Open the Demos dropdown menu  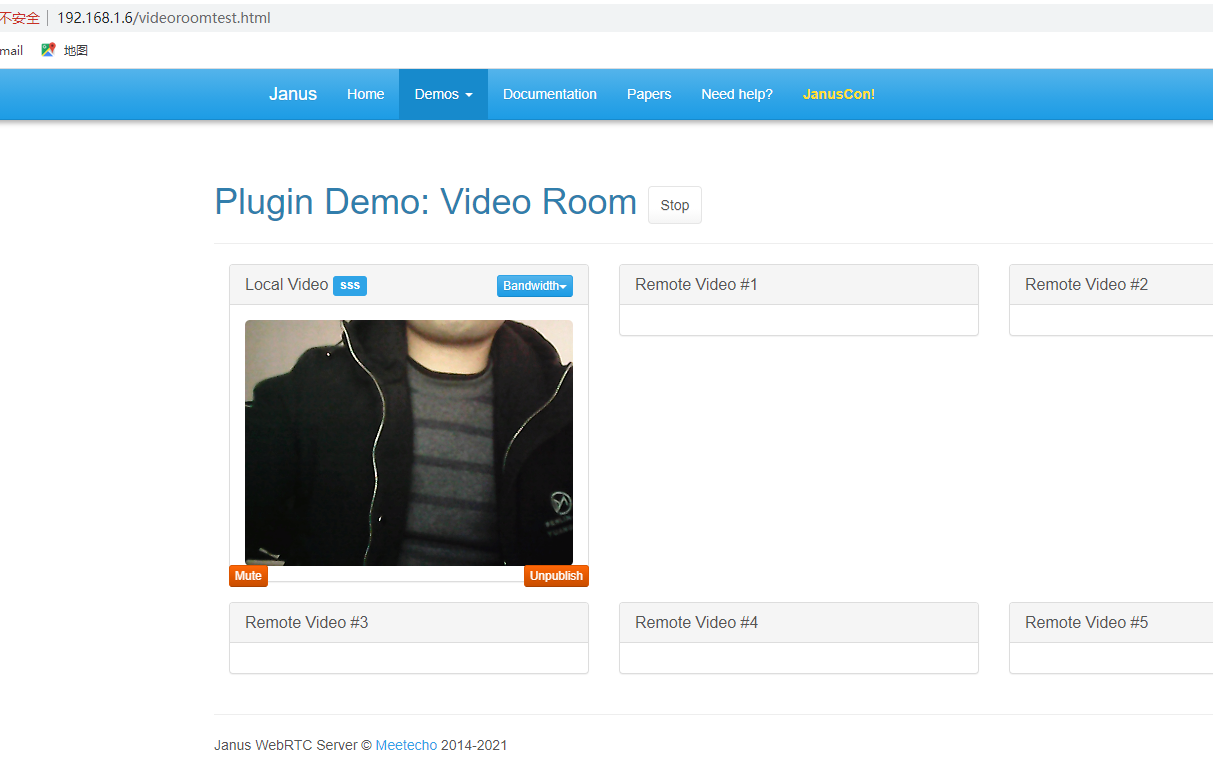pos(443,94)
